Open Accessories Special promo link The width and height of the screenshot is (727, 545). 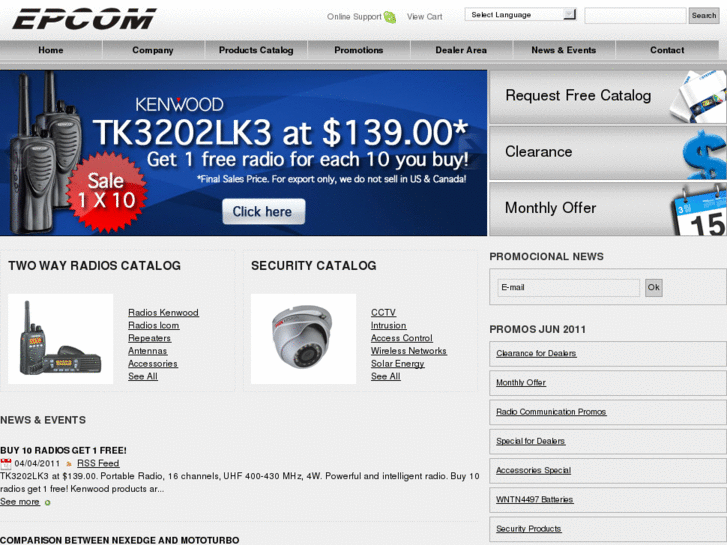tap(534, 470)
